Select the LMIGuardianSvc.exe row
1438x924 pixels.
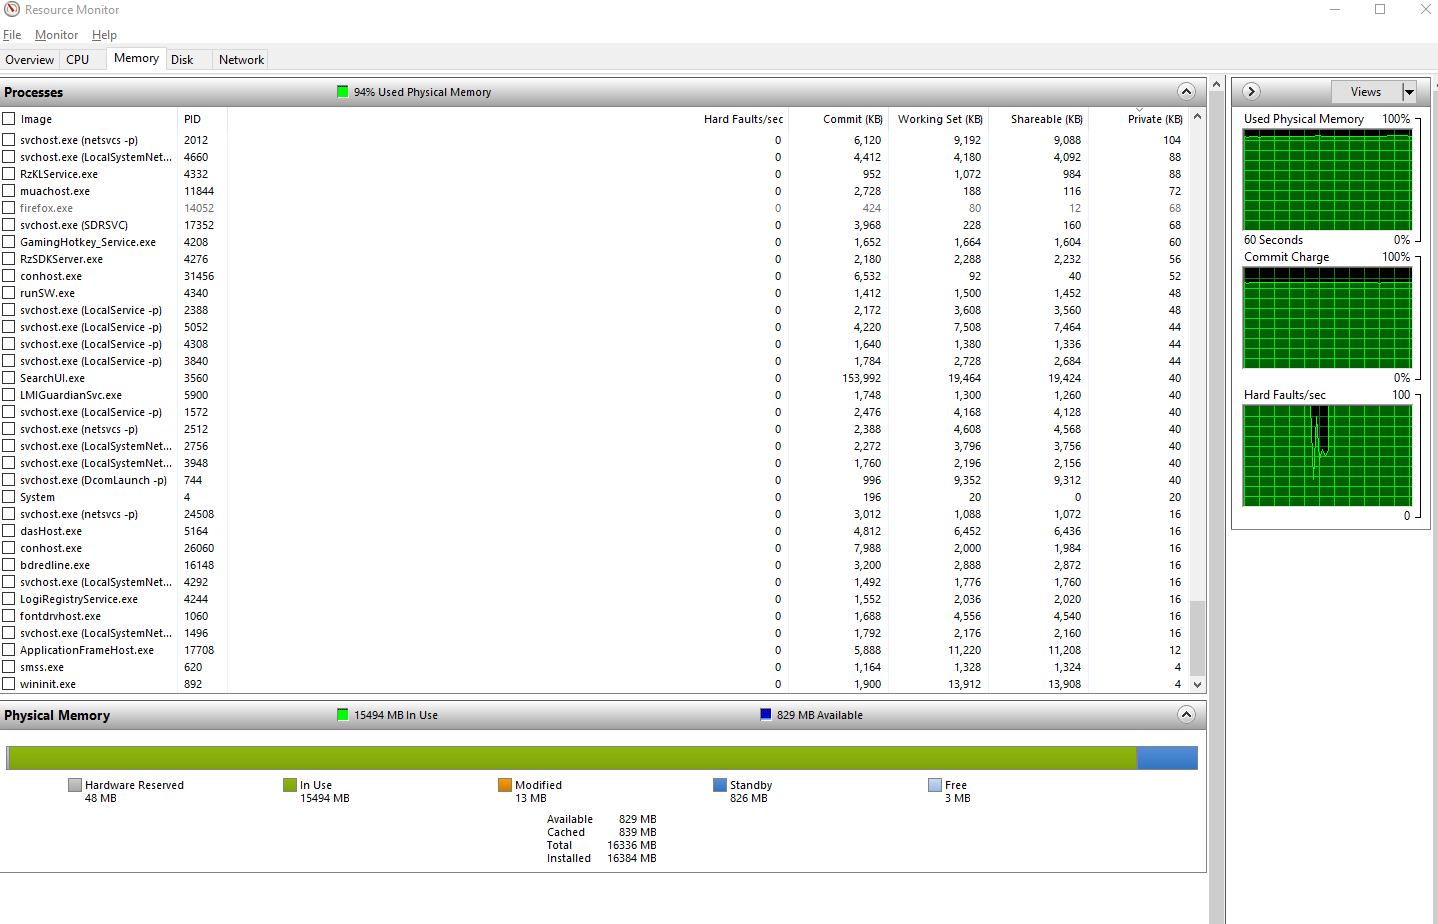click(595, 395)
